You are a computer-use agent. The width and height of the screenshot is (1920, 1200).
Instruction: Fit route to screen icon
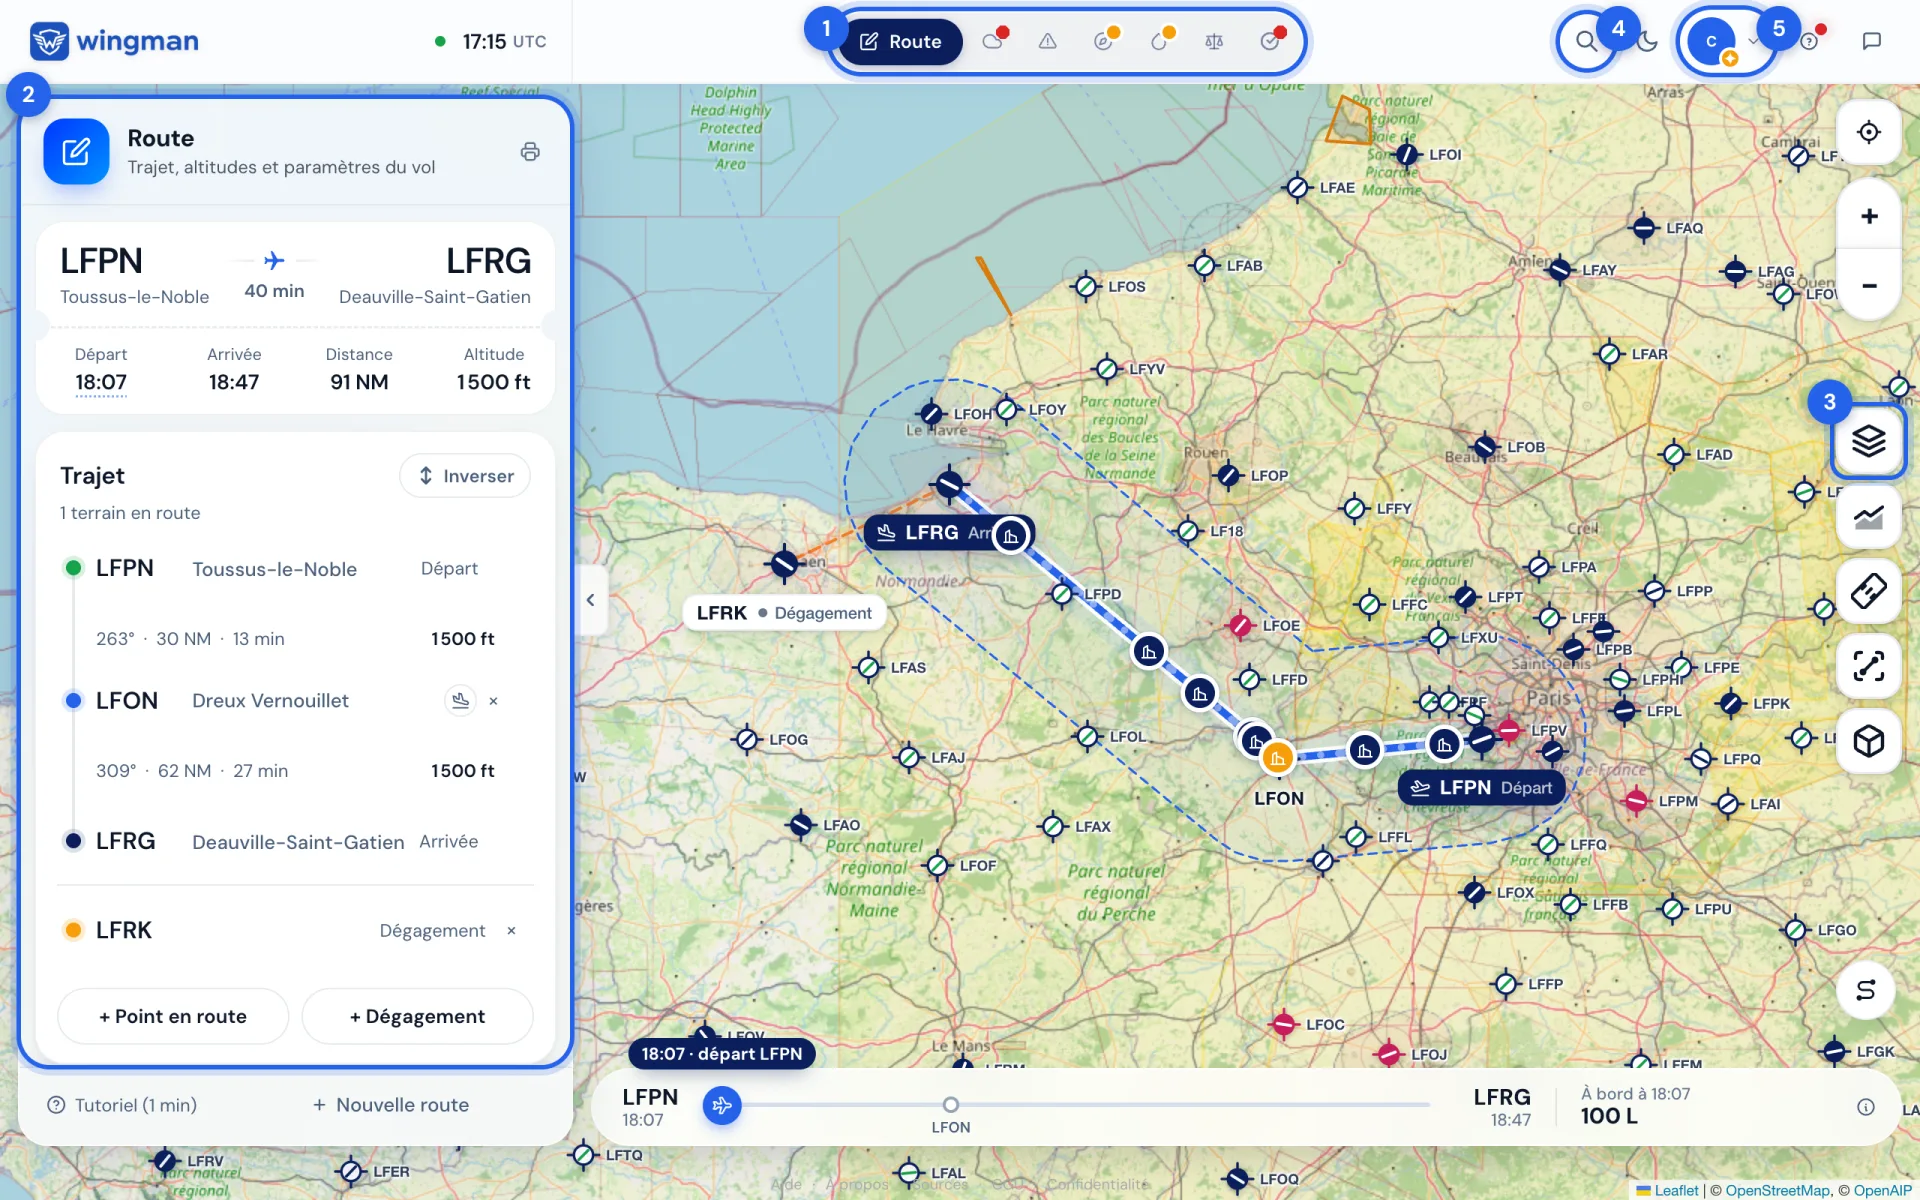pyautogui.click(x=1868, y=666)
